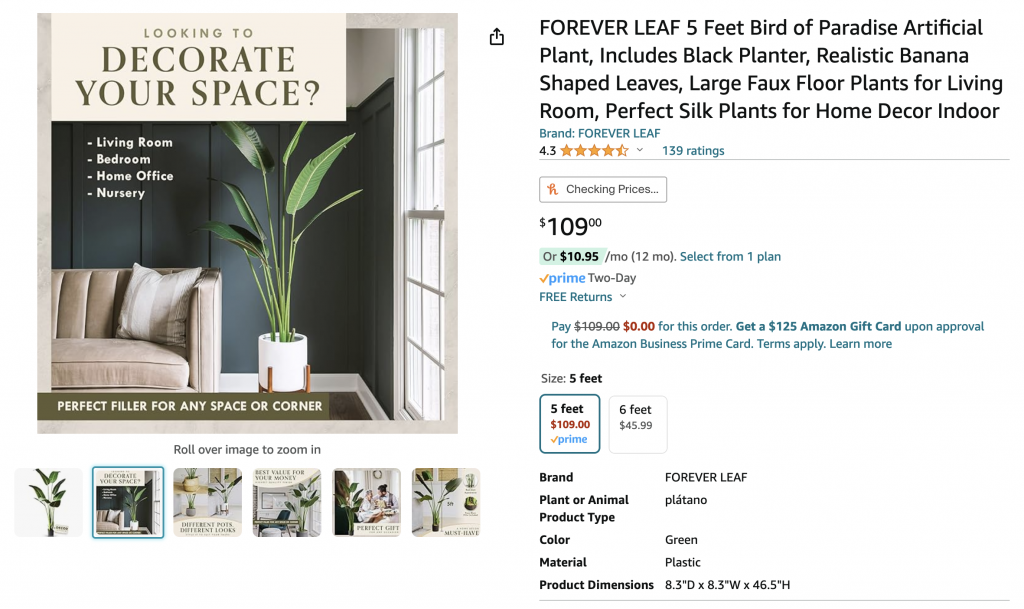Select the 5 feet size option
Viewport: 1024px width, 609px height.
(570, 424)
